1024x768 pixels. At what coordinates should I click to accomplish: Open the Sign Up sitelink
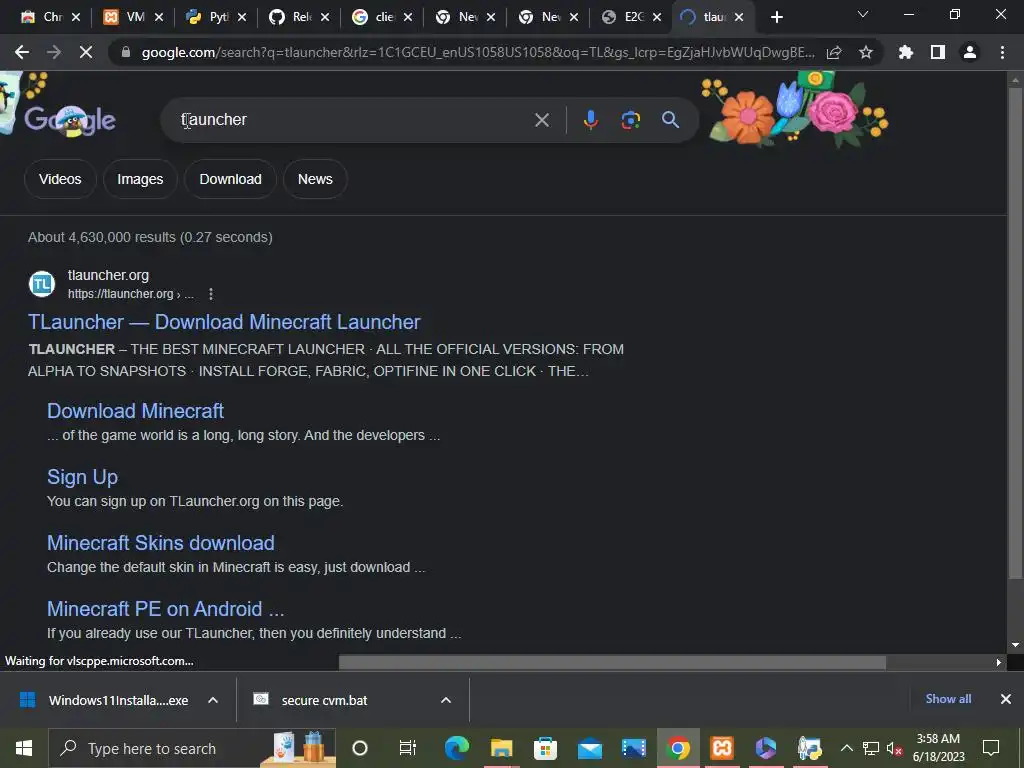click(82, 477)
